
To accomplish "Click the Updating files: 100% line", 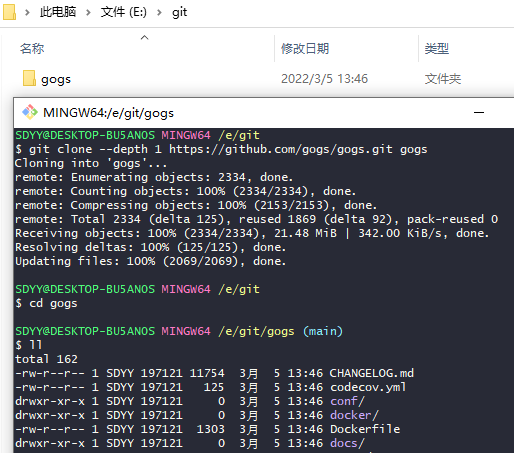I will pos(150,261).
